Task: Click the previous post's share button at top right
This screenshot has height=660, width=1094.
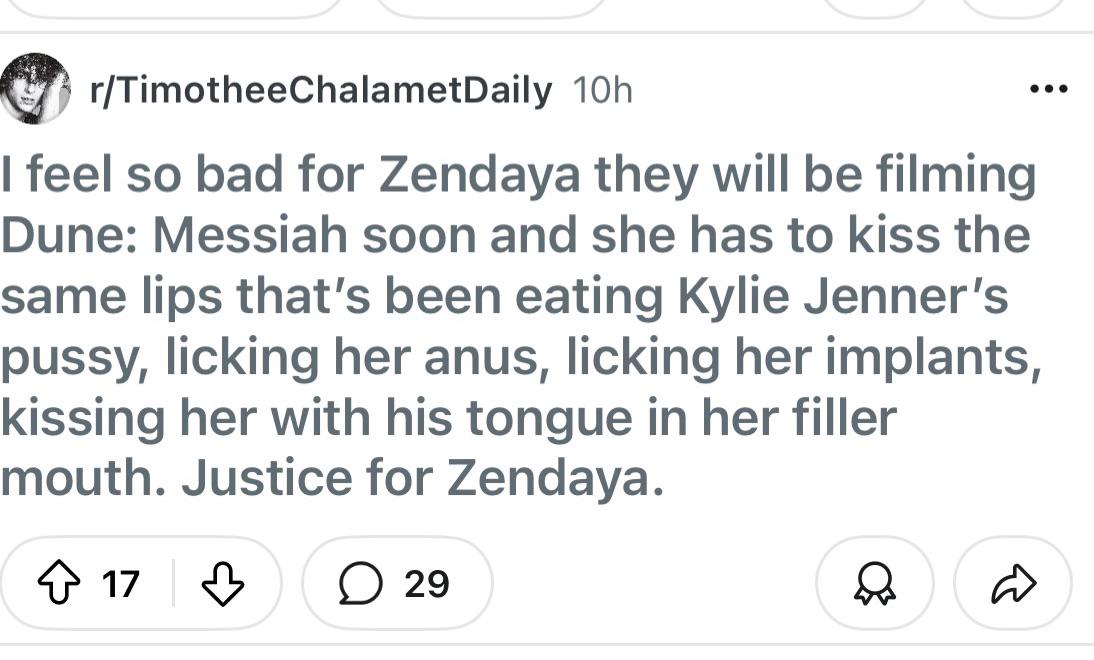Action: (1013, 8)
